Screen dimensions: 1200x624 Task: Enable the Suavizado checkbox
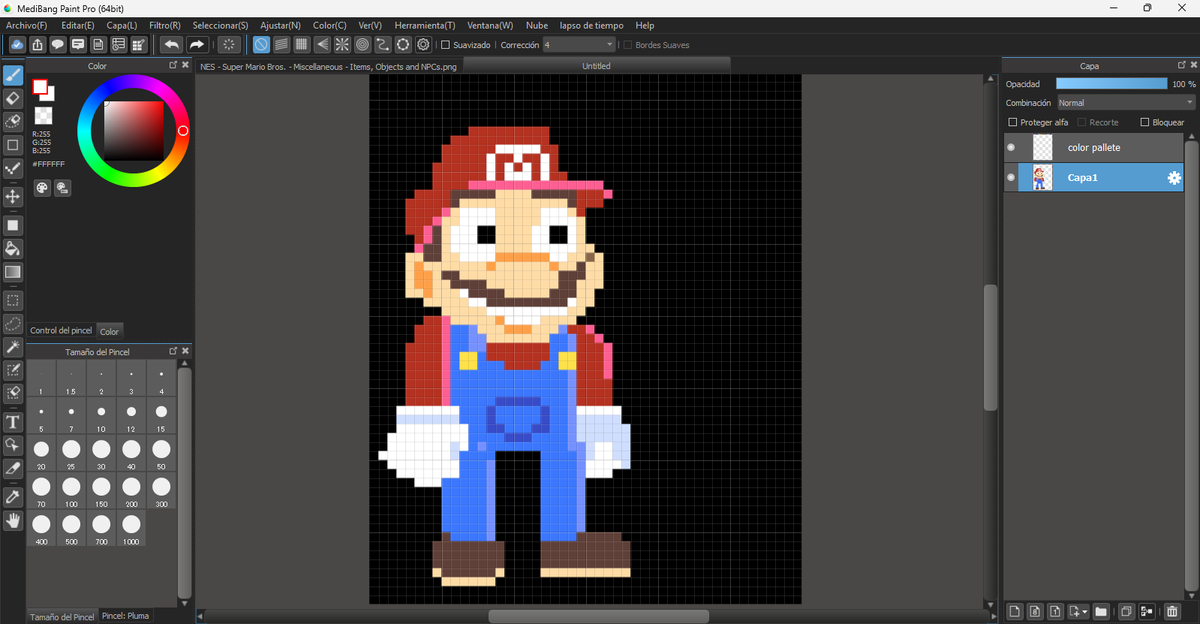click(x=446, y=45)
